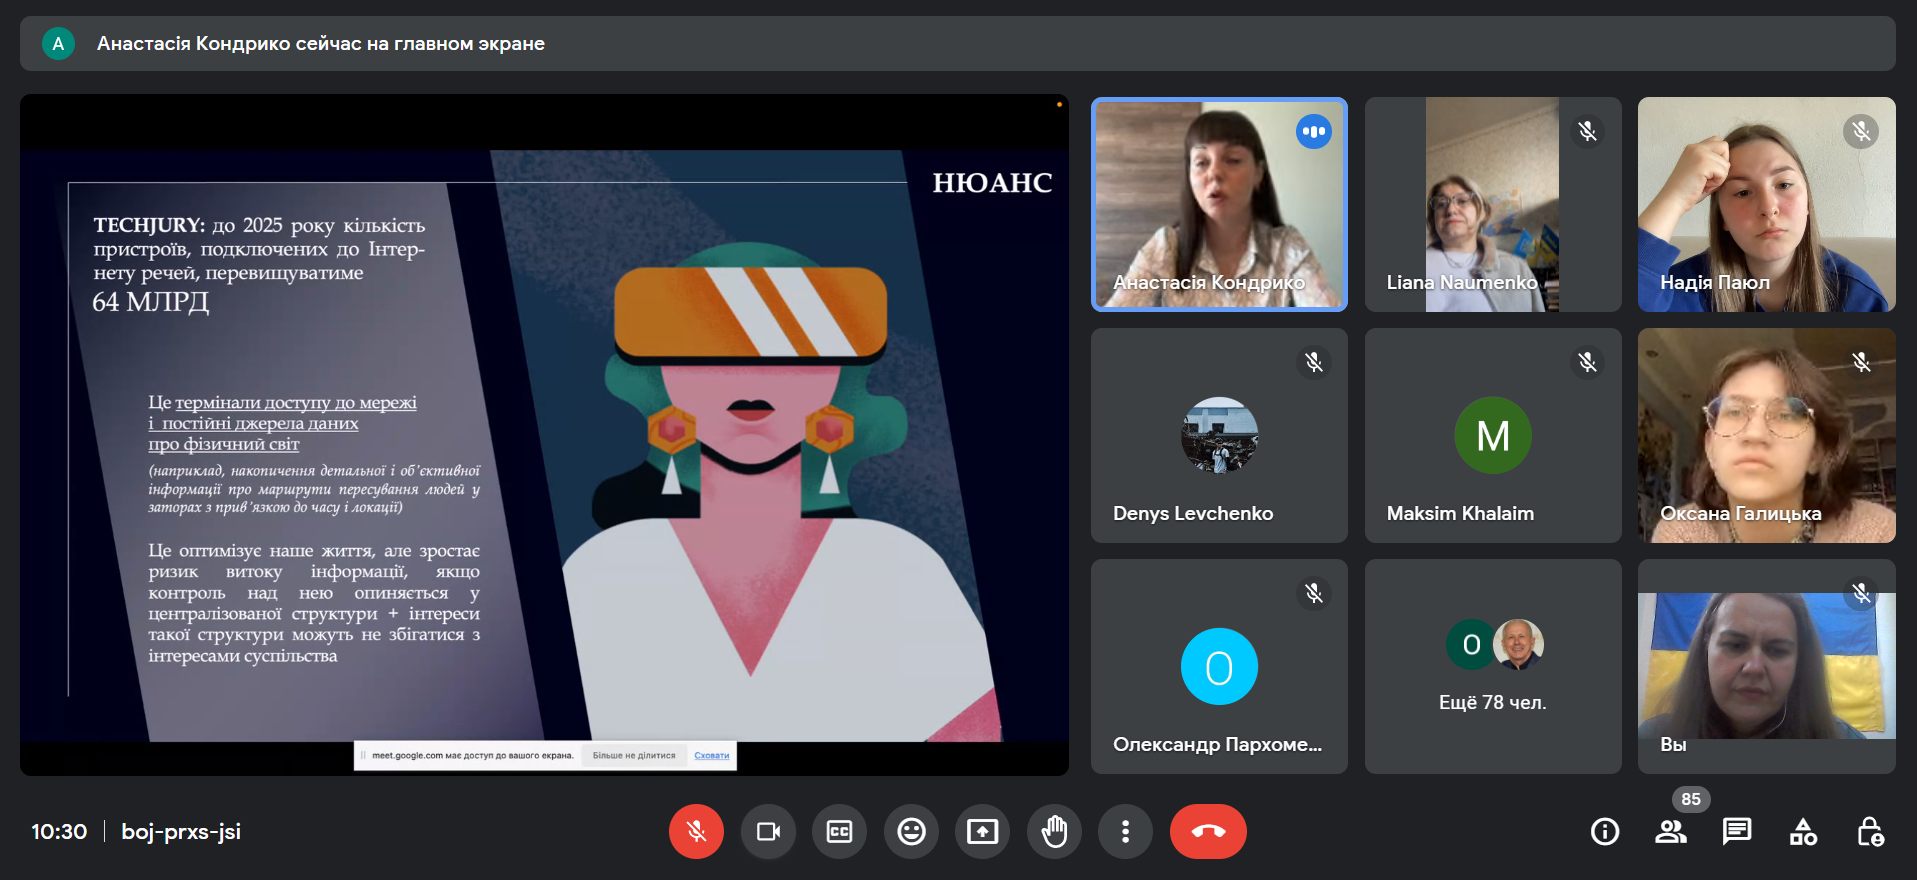
Task: Click the 85 participant count badge
Action: pyautogui.click(x=1691, y=799)
